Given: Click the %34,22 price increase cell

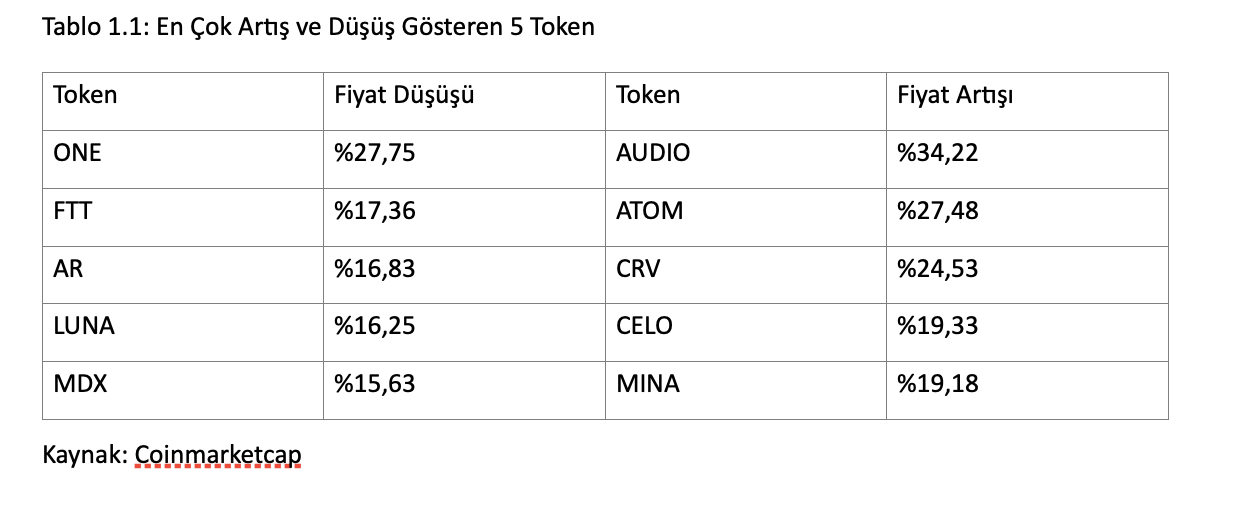Looking at the screenshot, I should pyautogui.click(x=1027, y=159).
